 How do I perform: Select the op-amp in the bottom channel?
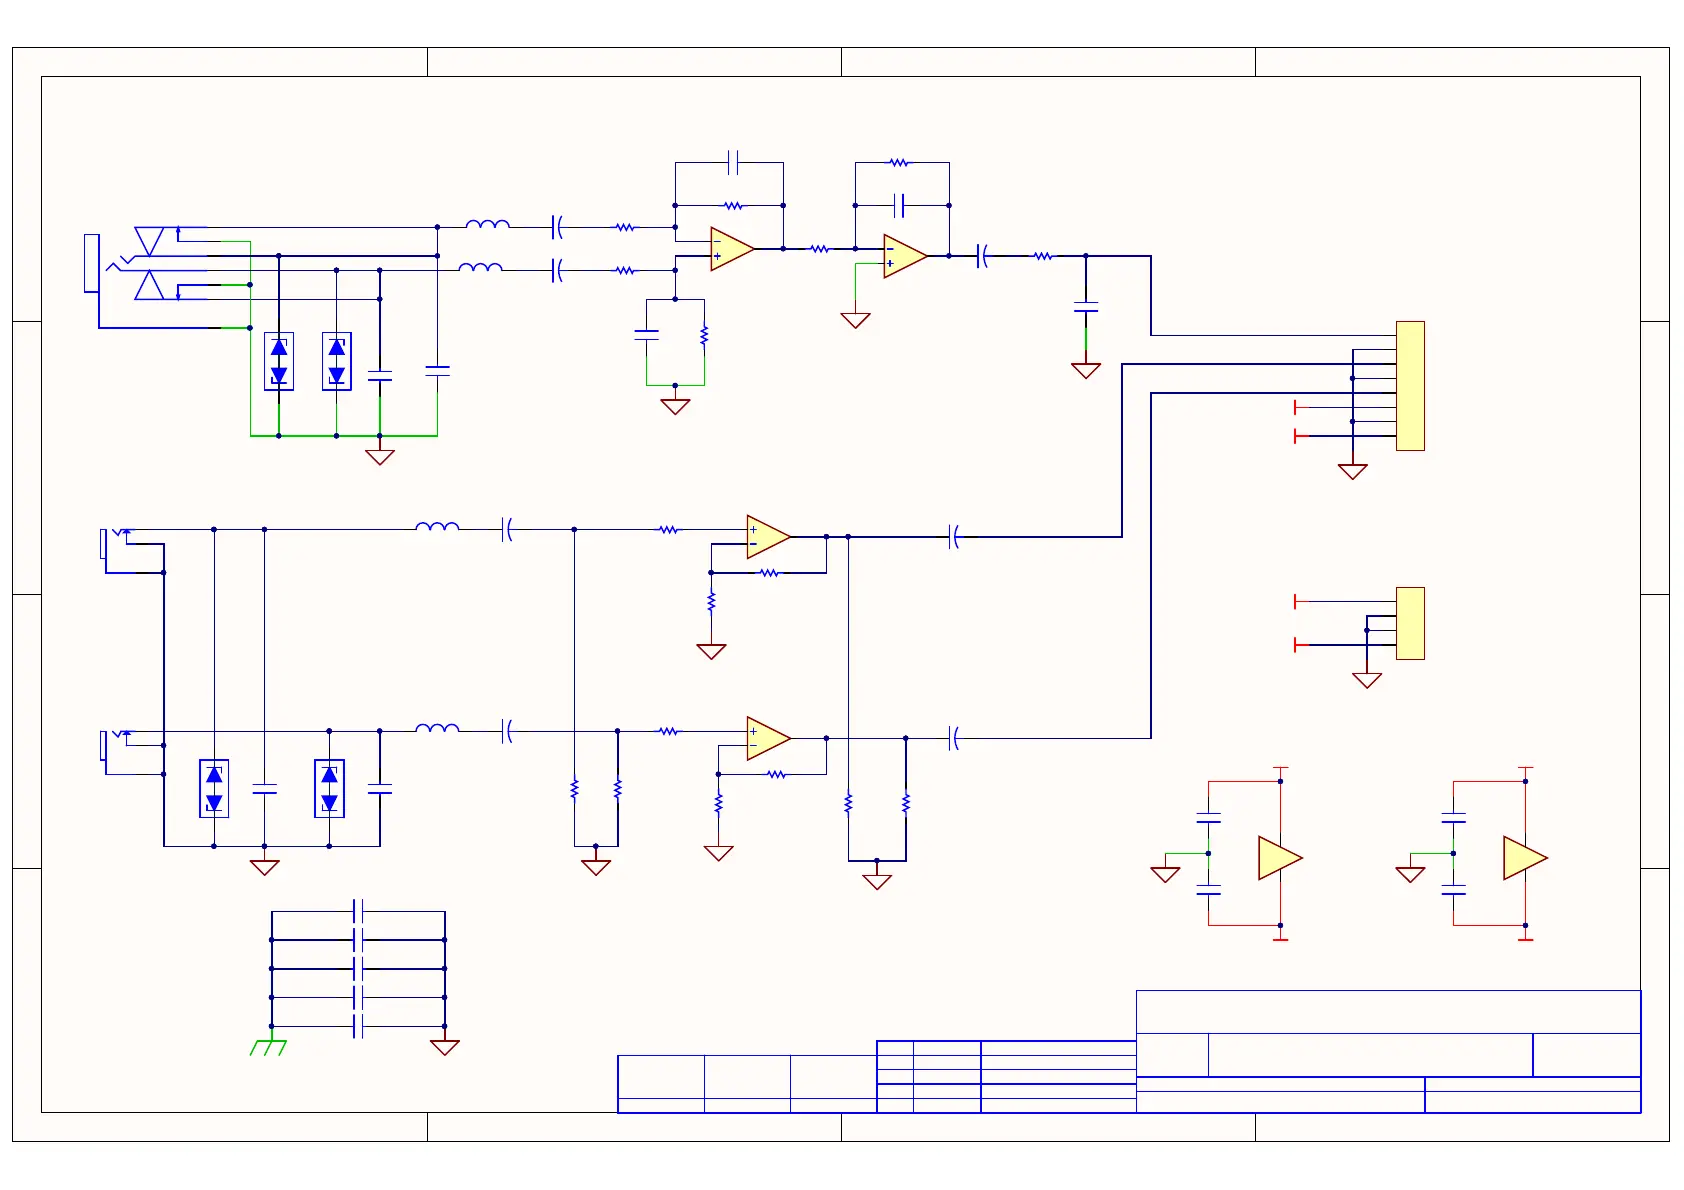coord(768,739)
